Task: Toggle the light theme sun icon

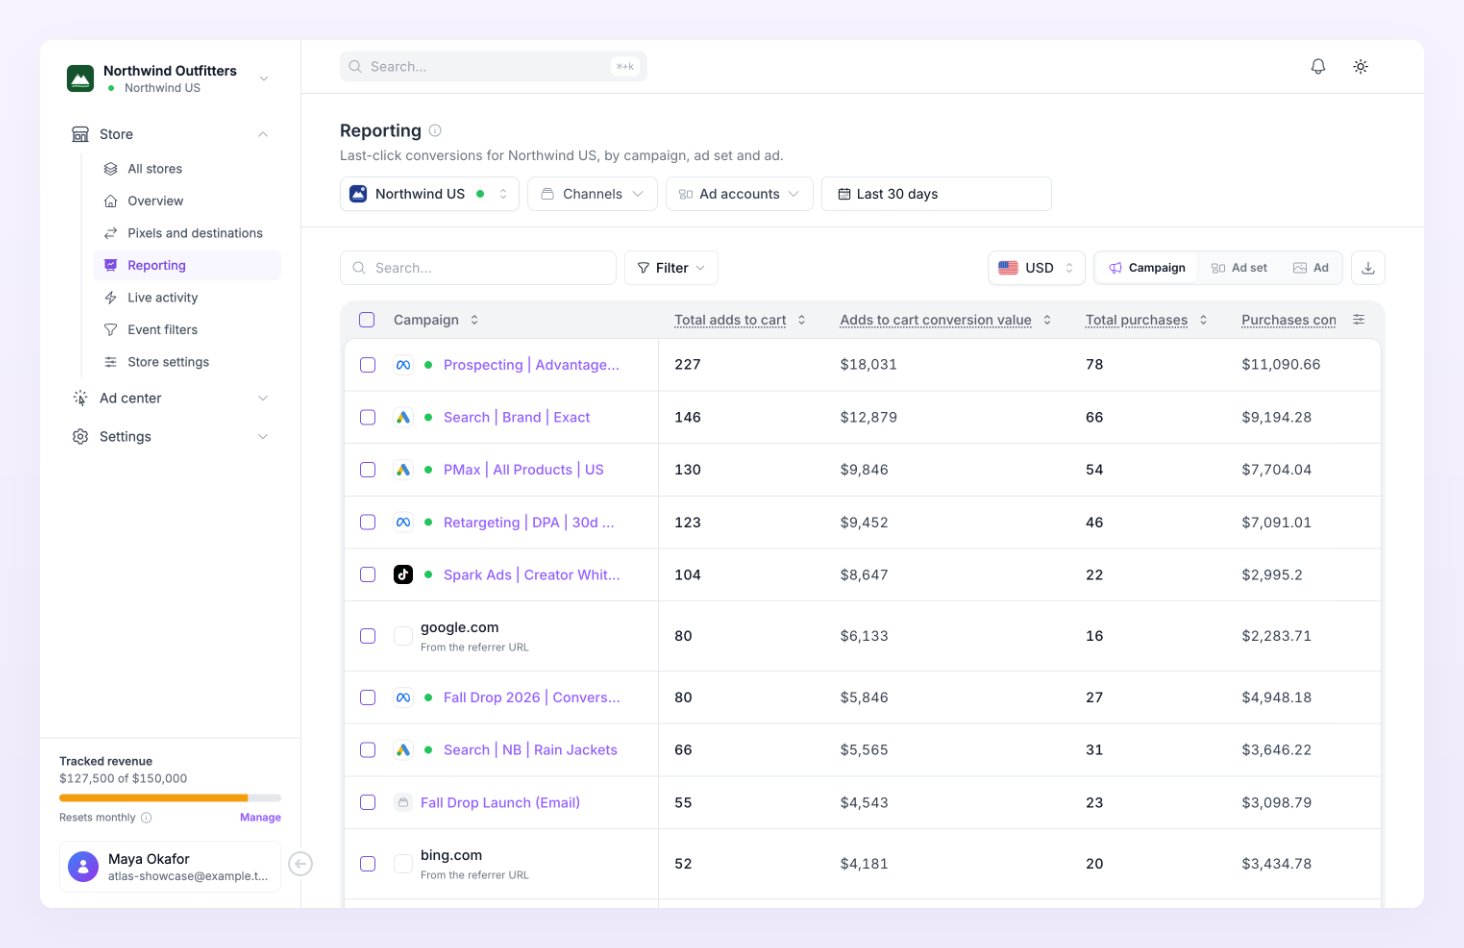Action: pyautogui.click(x=1360, y=66)
